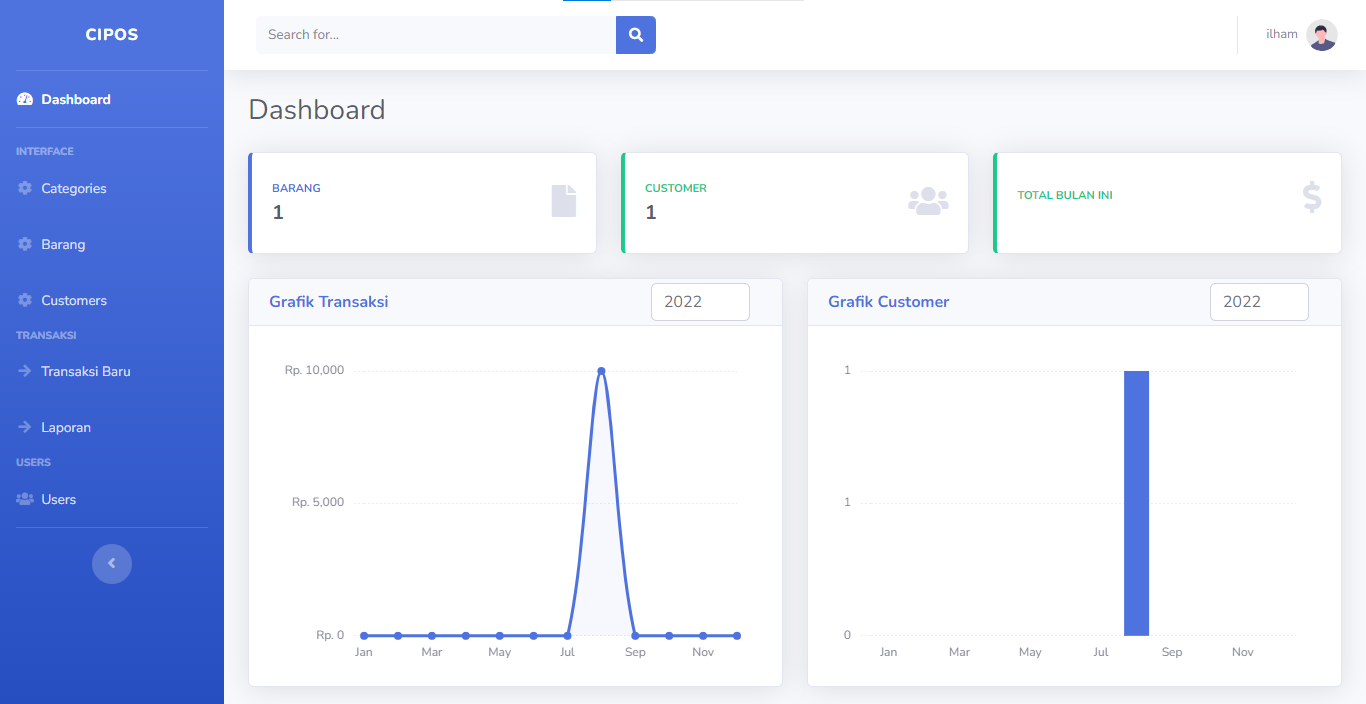Click the Grafik Transaksi heading
Image resolution: width=1366 pixels, height=704 pixels.
(329, 302)
